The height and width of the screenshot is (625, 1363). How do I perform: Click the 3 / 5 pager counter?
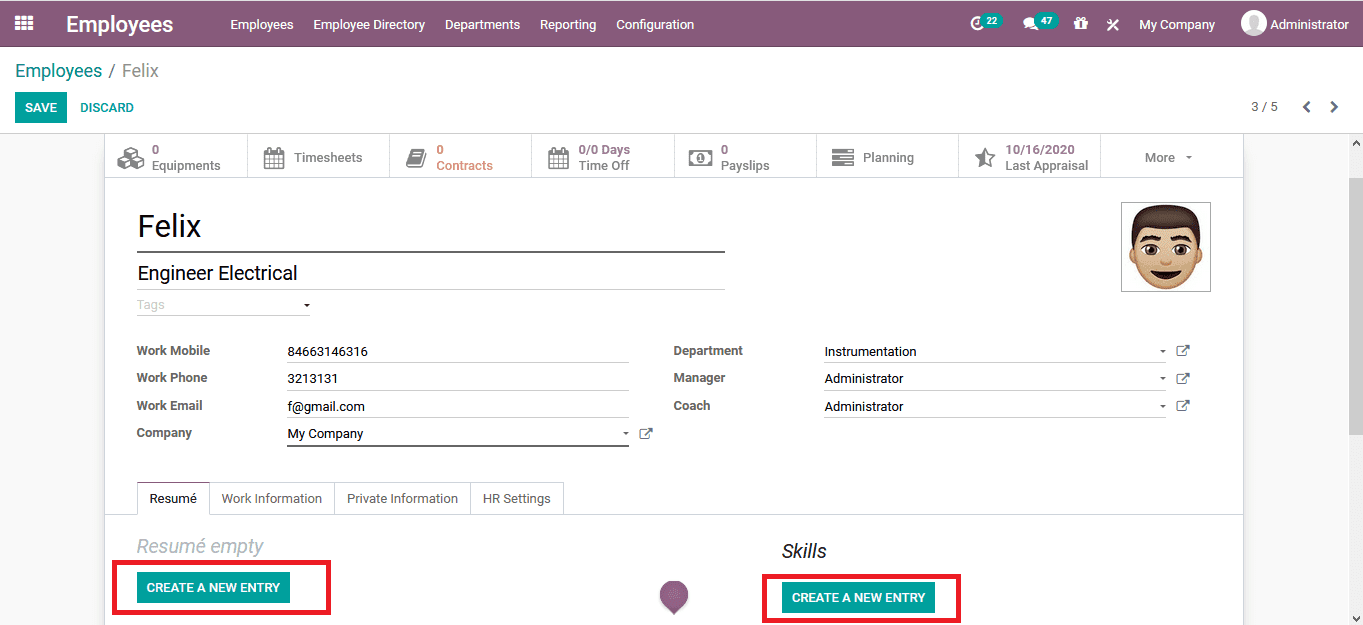1264,107
